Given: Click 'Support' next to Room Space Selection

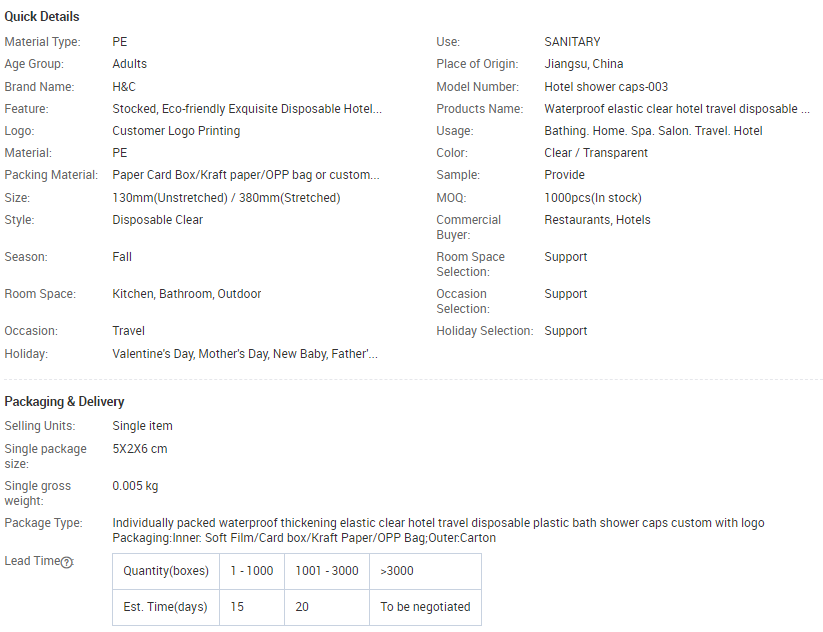Looking at the screenshot, I should (x=566, y=257).
